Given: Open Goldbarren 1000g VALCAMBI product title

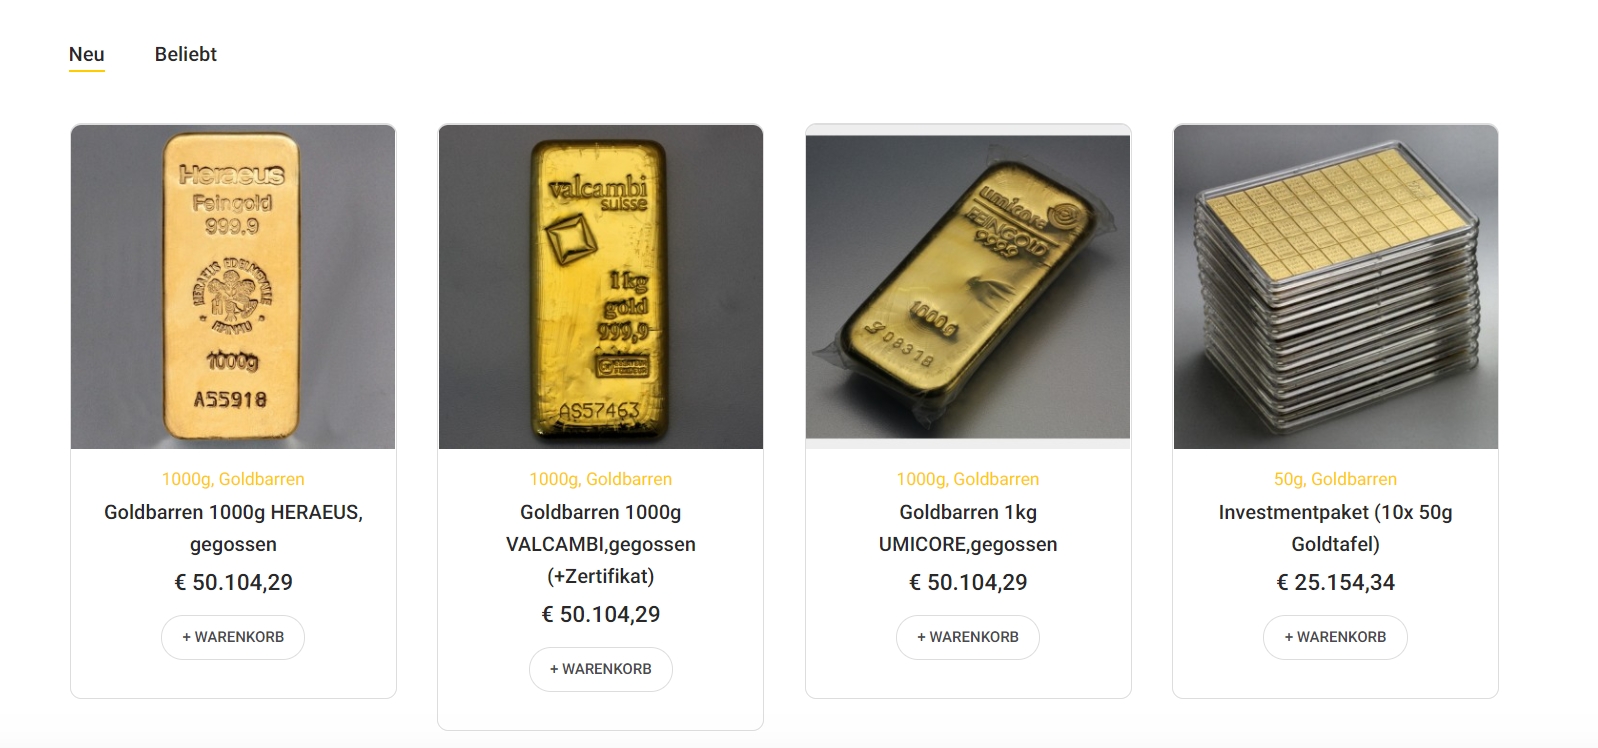Looking at the screenshot, I should click(601, 544).
